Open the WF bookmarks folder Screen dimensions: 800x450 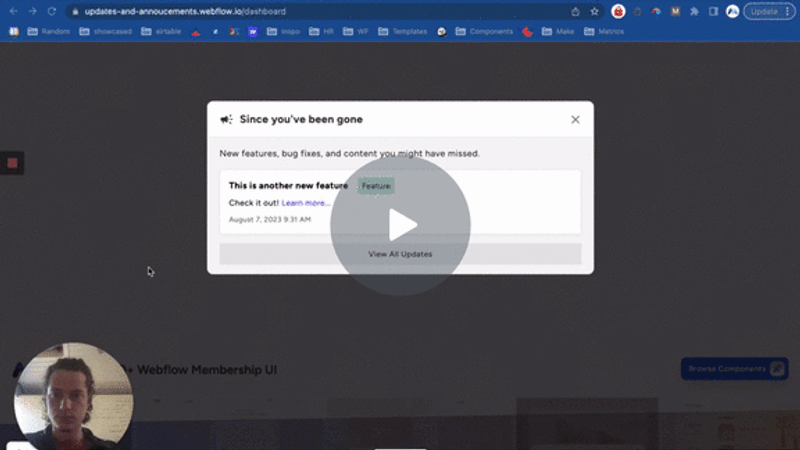coord(356,32)
